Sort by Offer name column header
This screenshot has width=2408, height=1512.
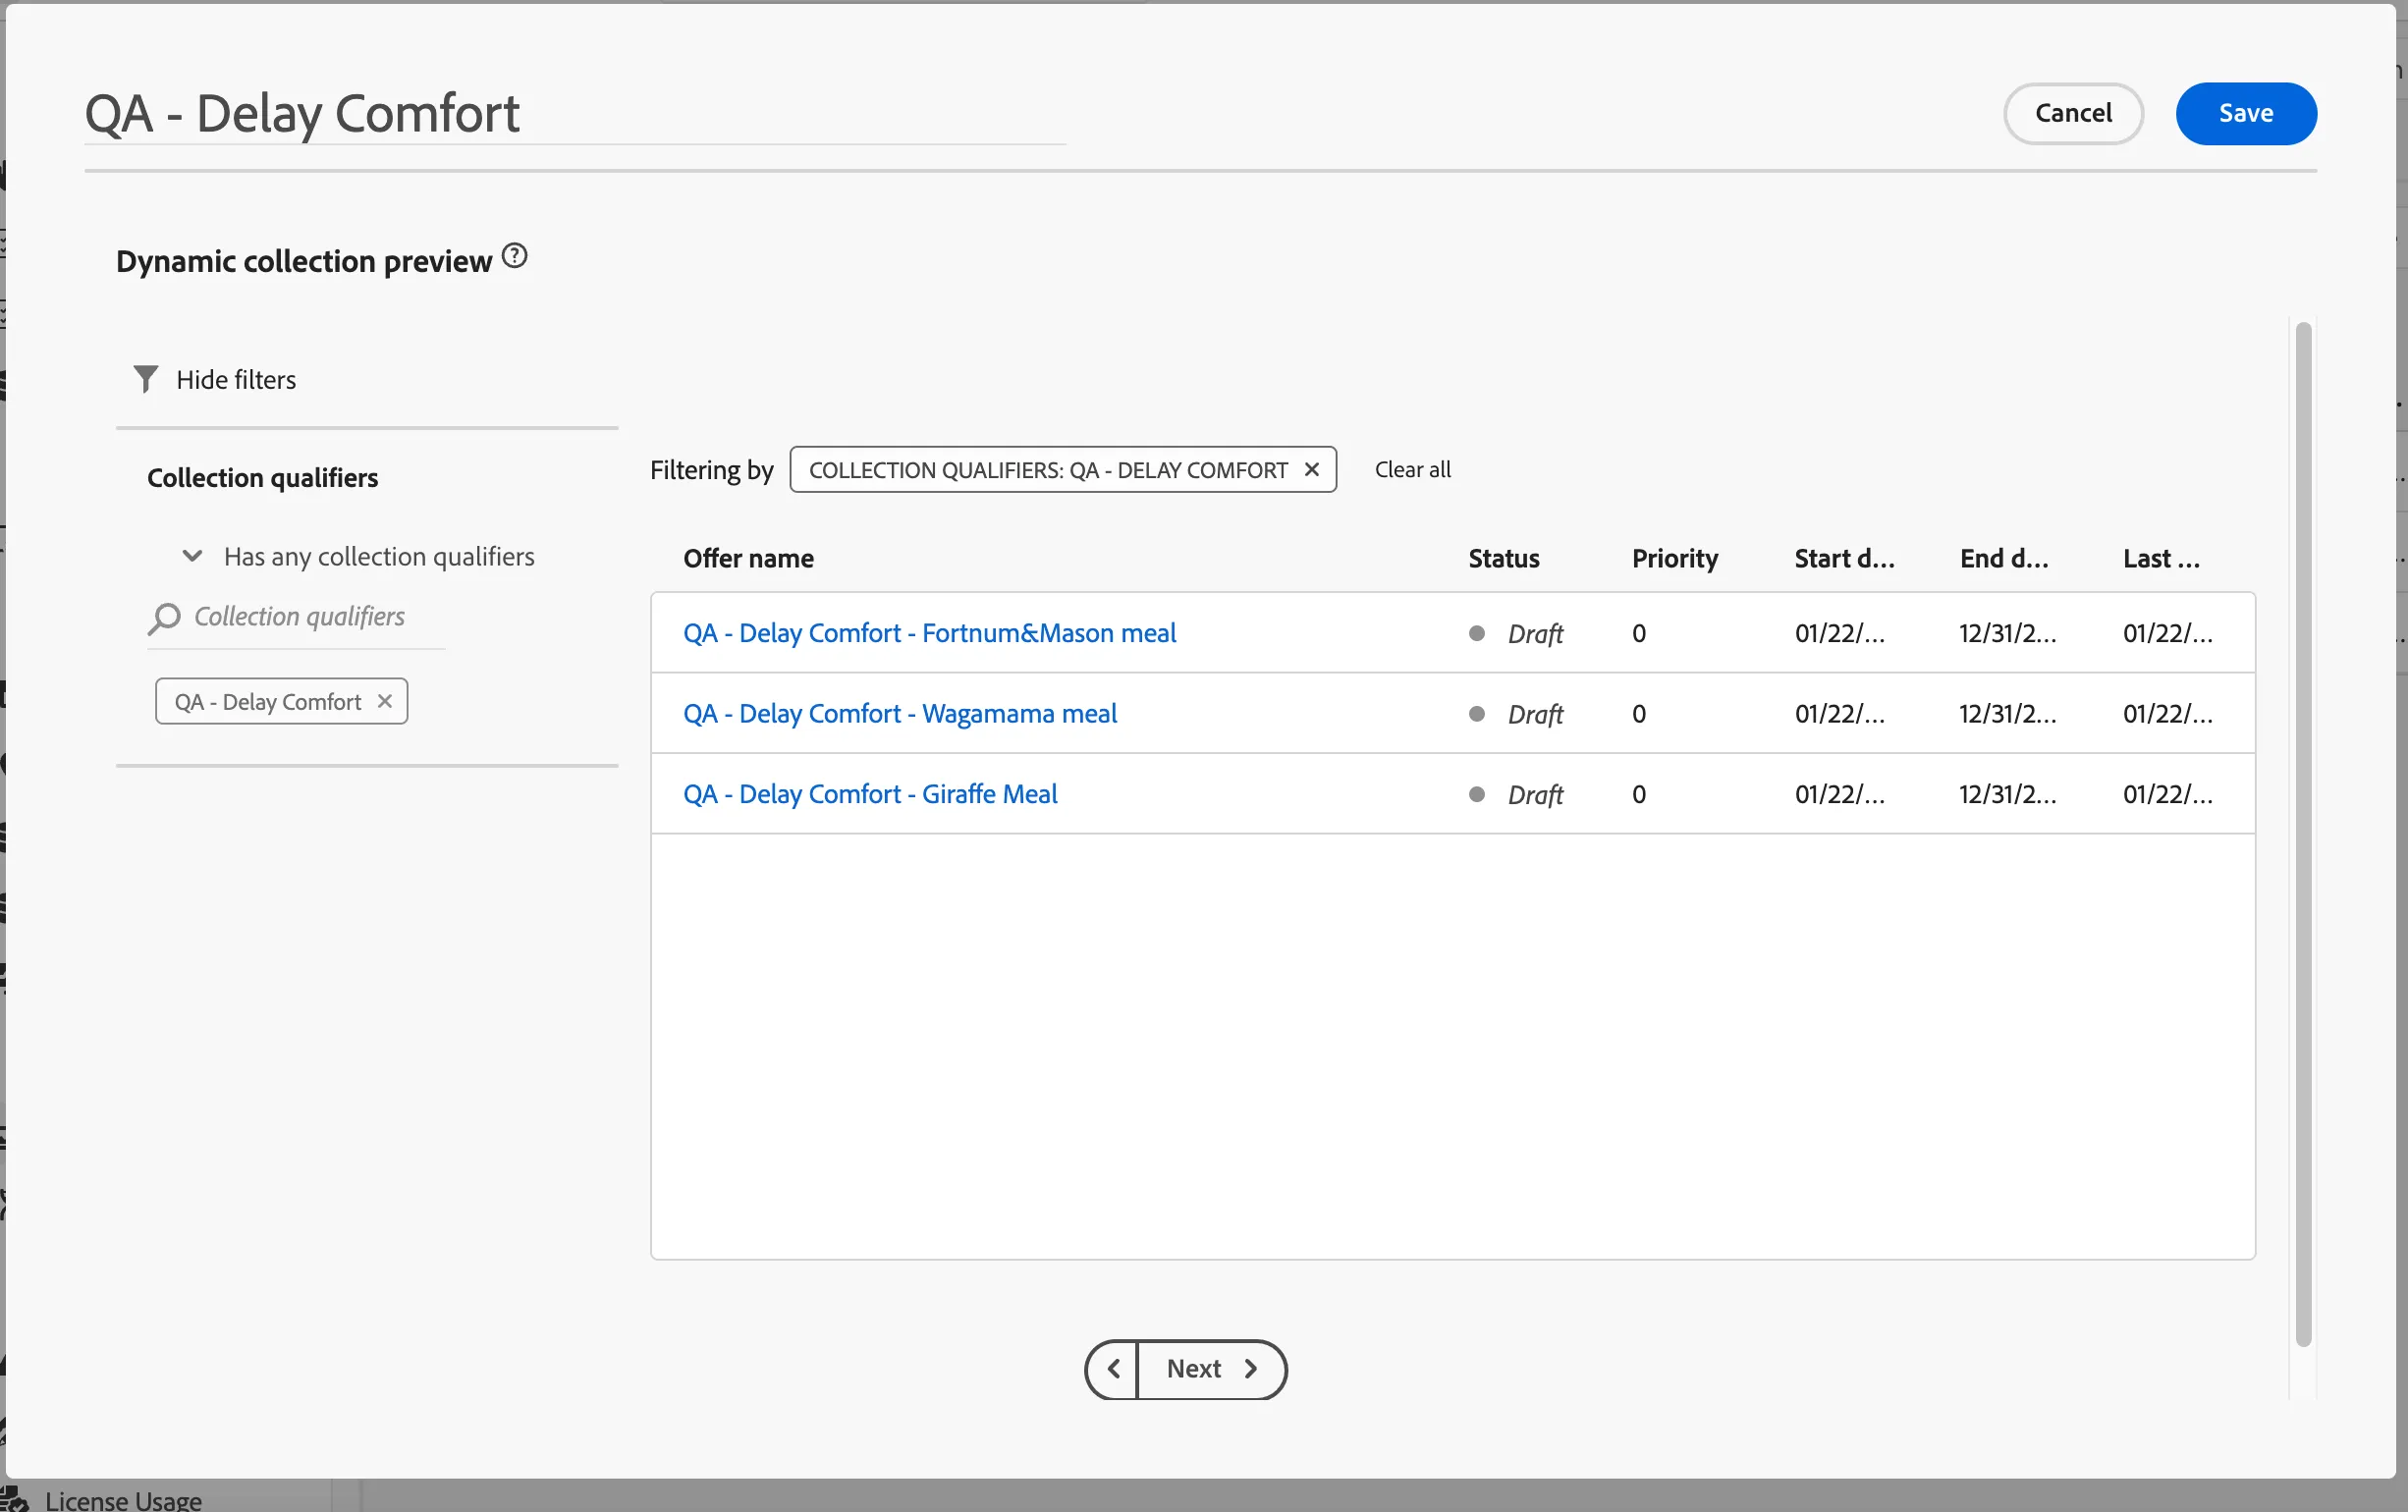point(748,558)
